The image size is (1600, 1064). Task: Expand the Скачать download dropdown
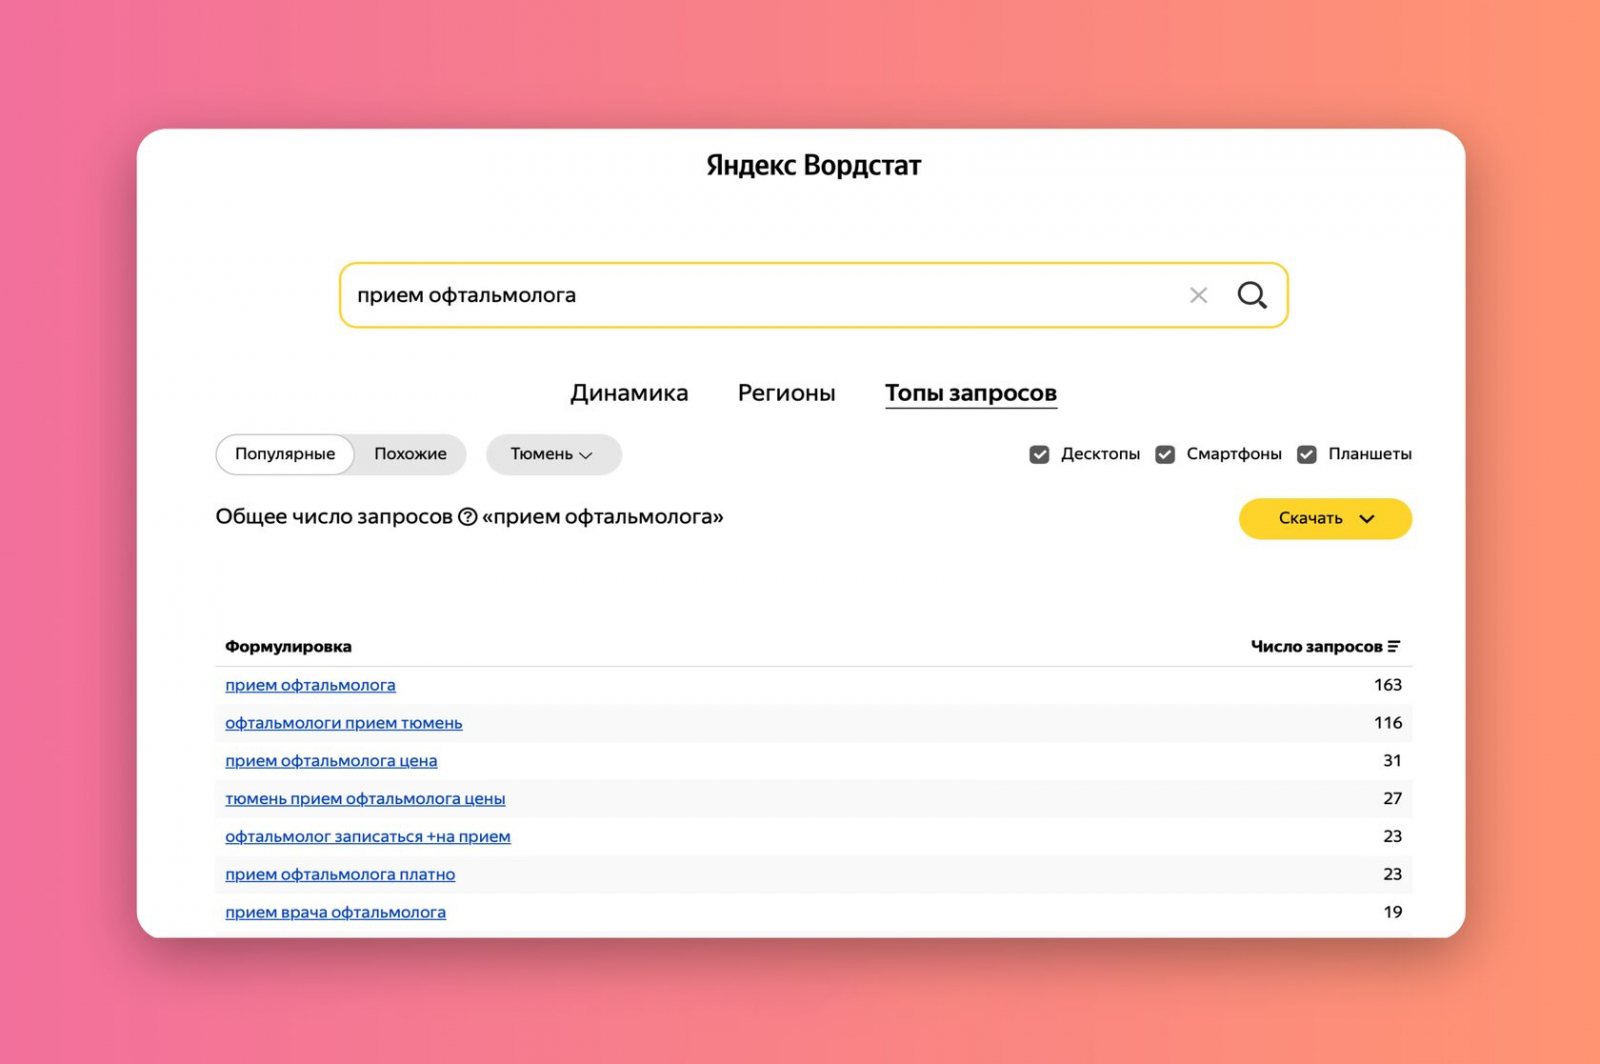point(1325,518)
